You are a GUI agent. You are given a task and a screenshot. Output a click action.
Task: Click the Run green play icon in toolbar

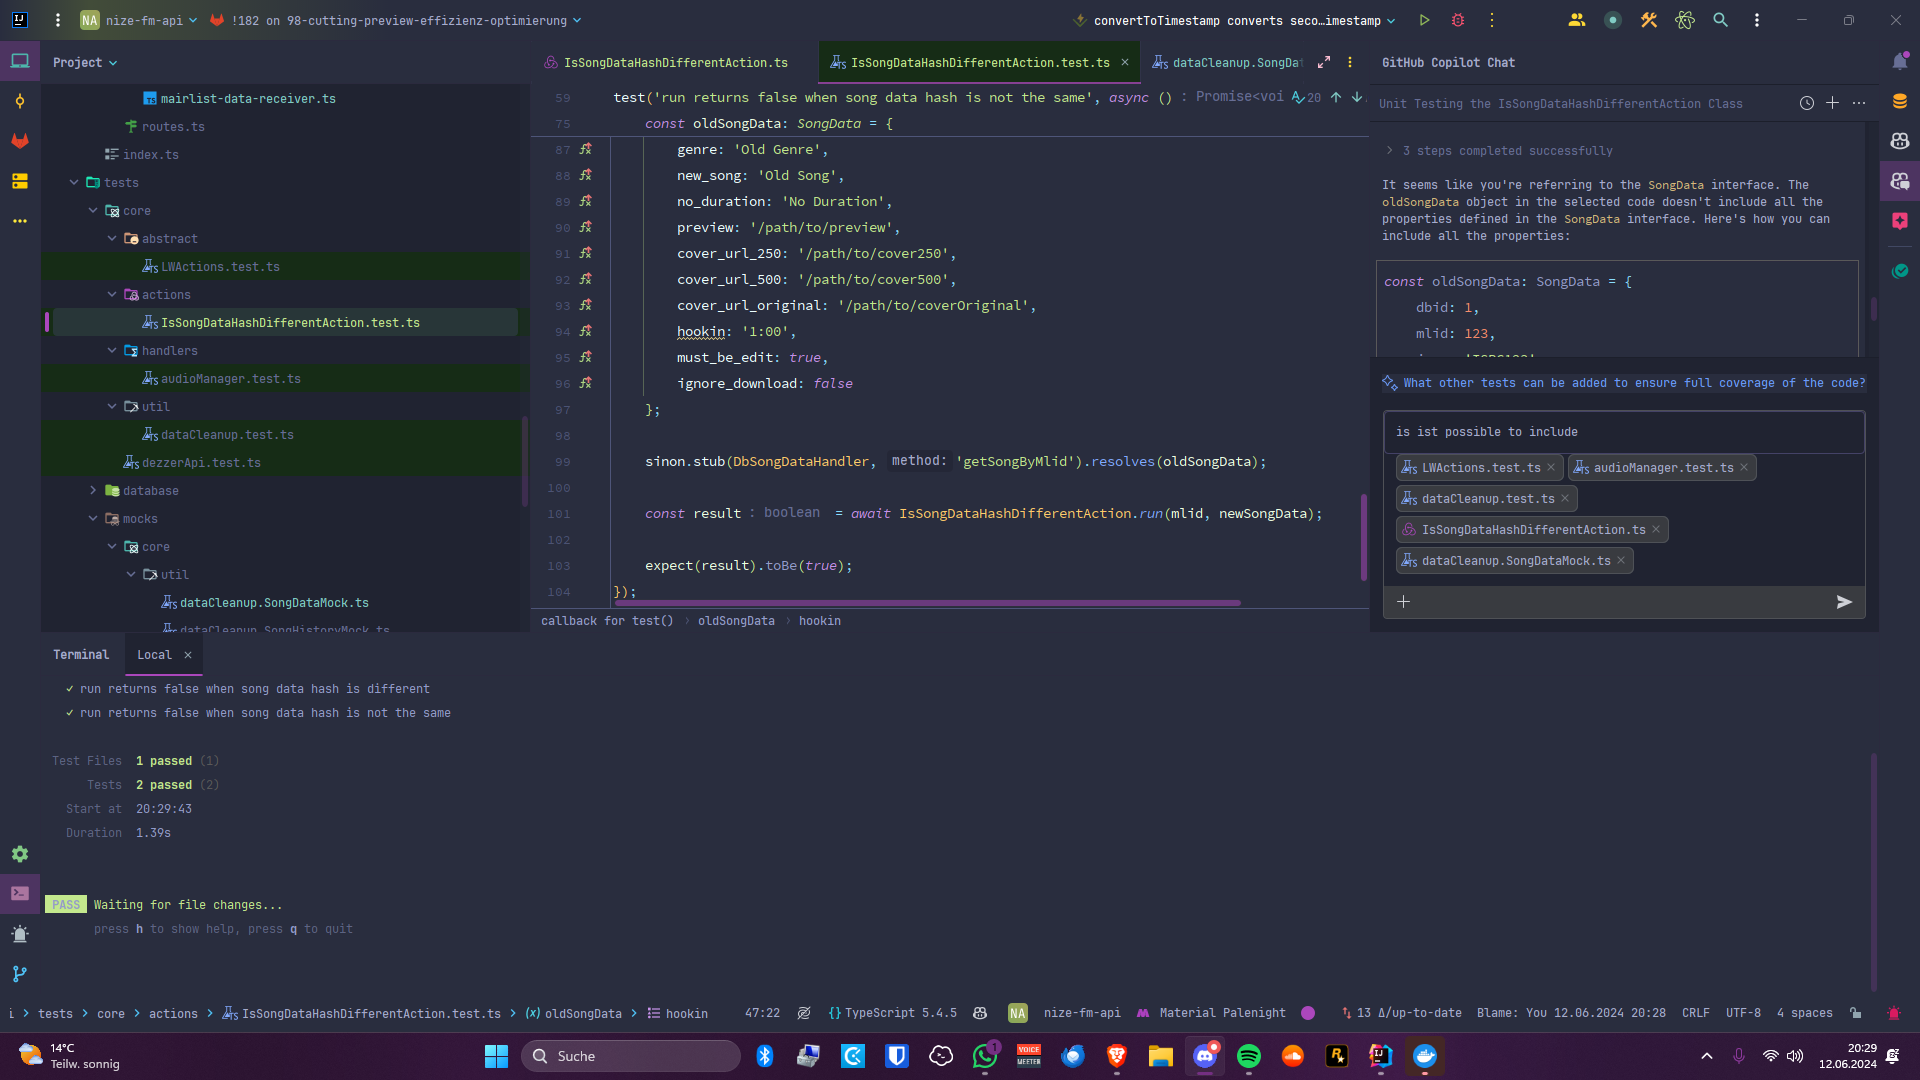1424,20
